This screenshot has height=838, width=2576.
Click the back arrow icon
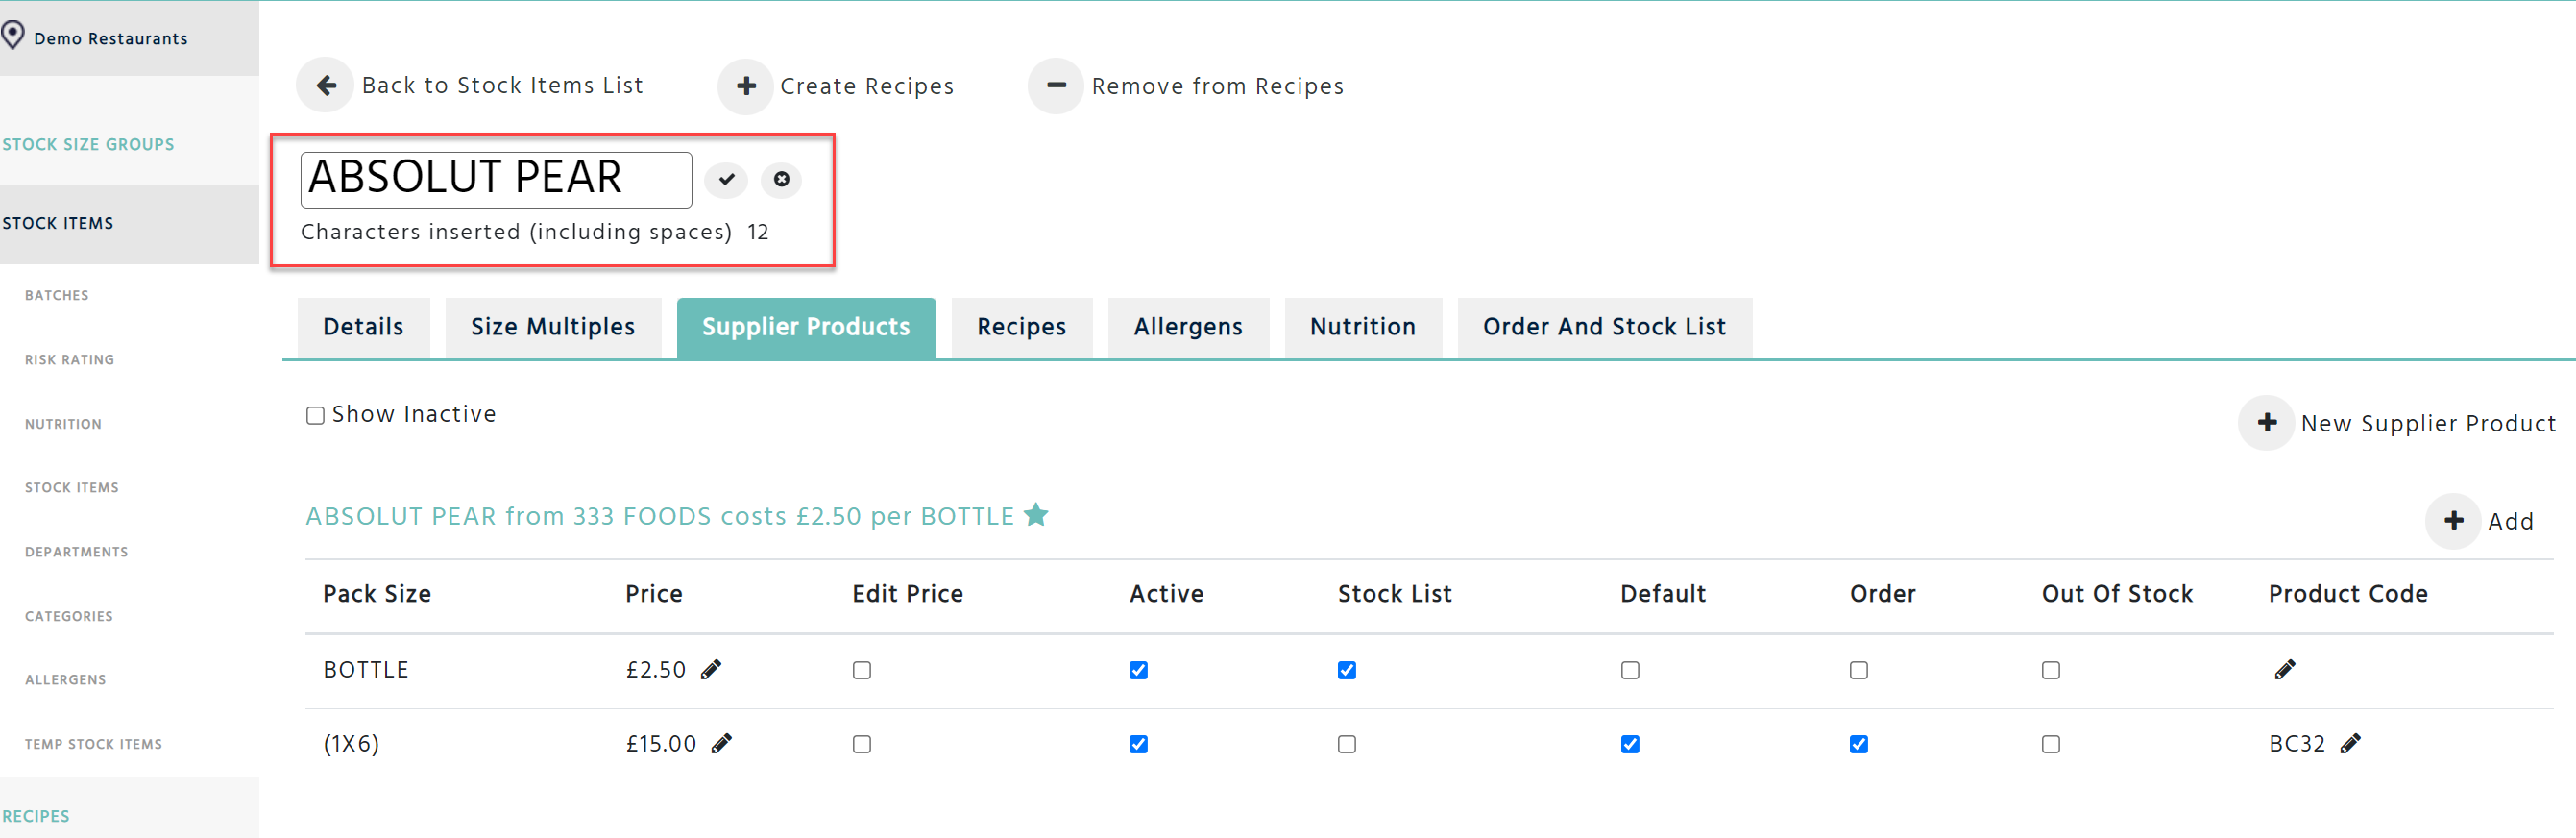325,86
